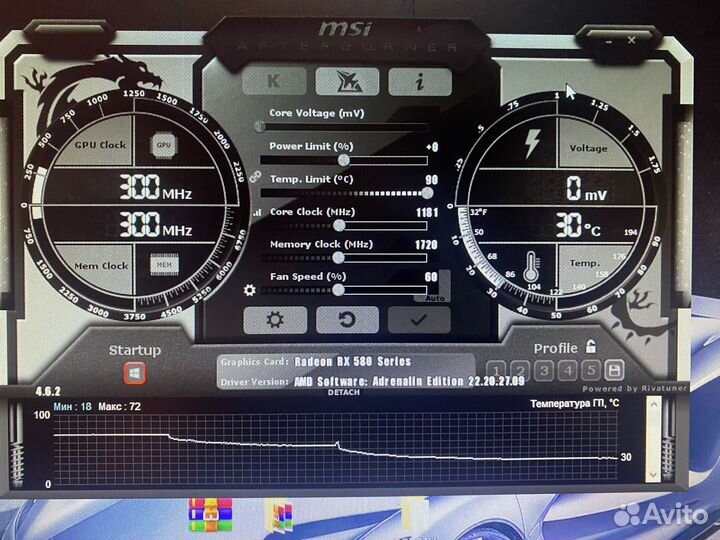
Task: Click the Memory Clock slider handle
Action: (x=338, y=258)
